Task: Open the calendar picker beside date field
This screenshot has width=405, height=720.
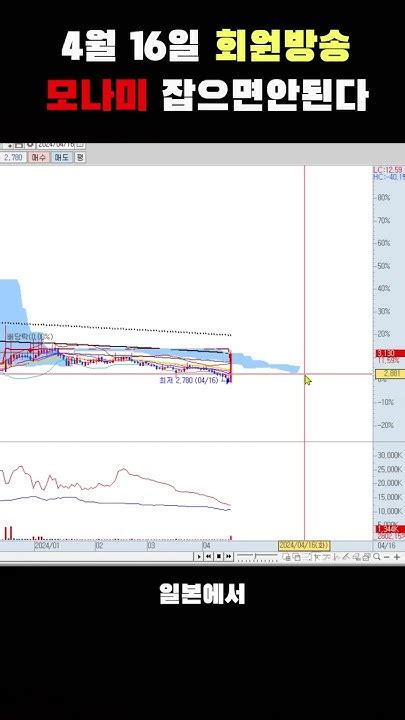Action: click(x=80, y=144)
